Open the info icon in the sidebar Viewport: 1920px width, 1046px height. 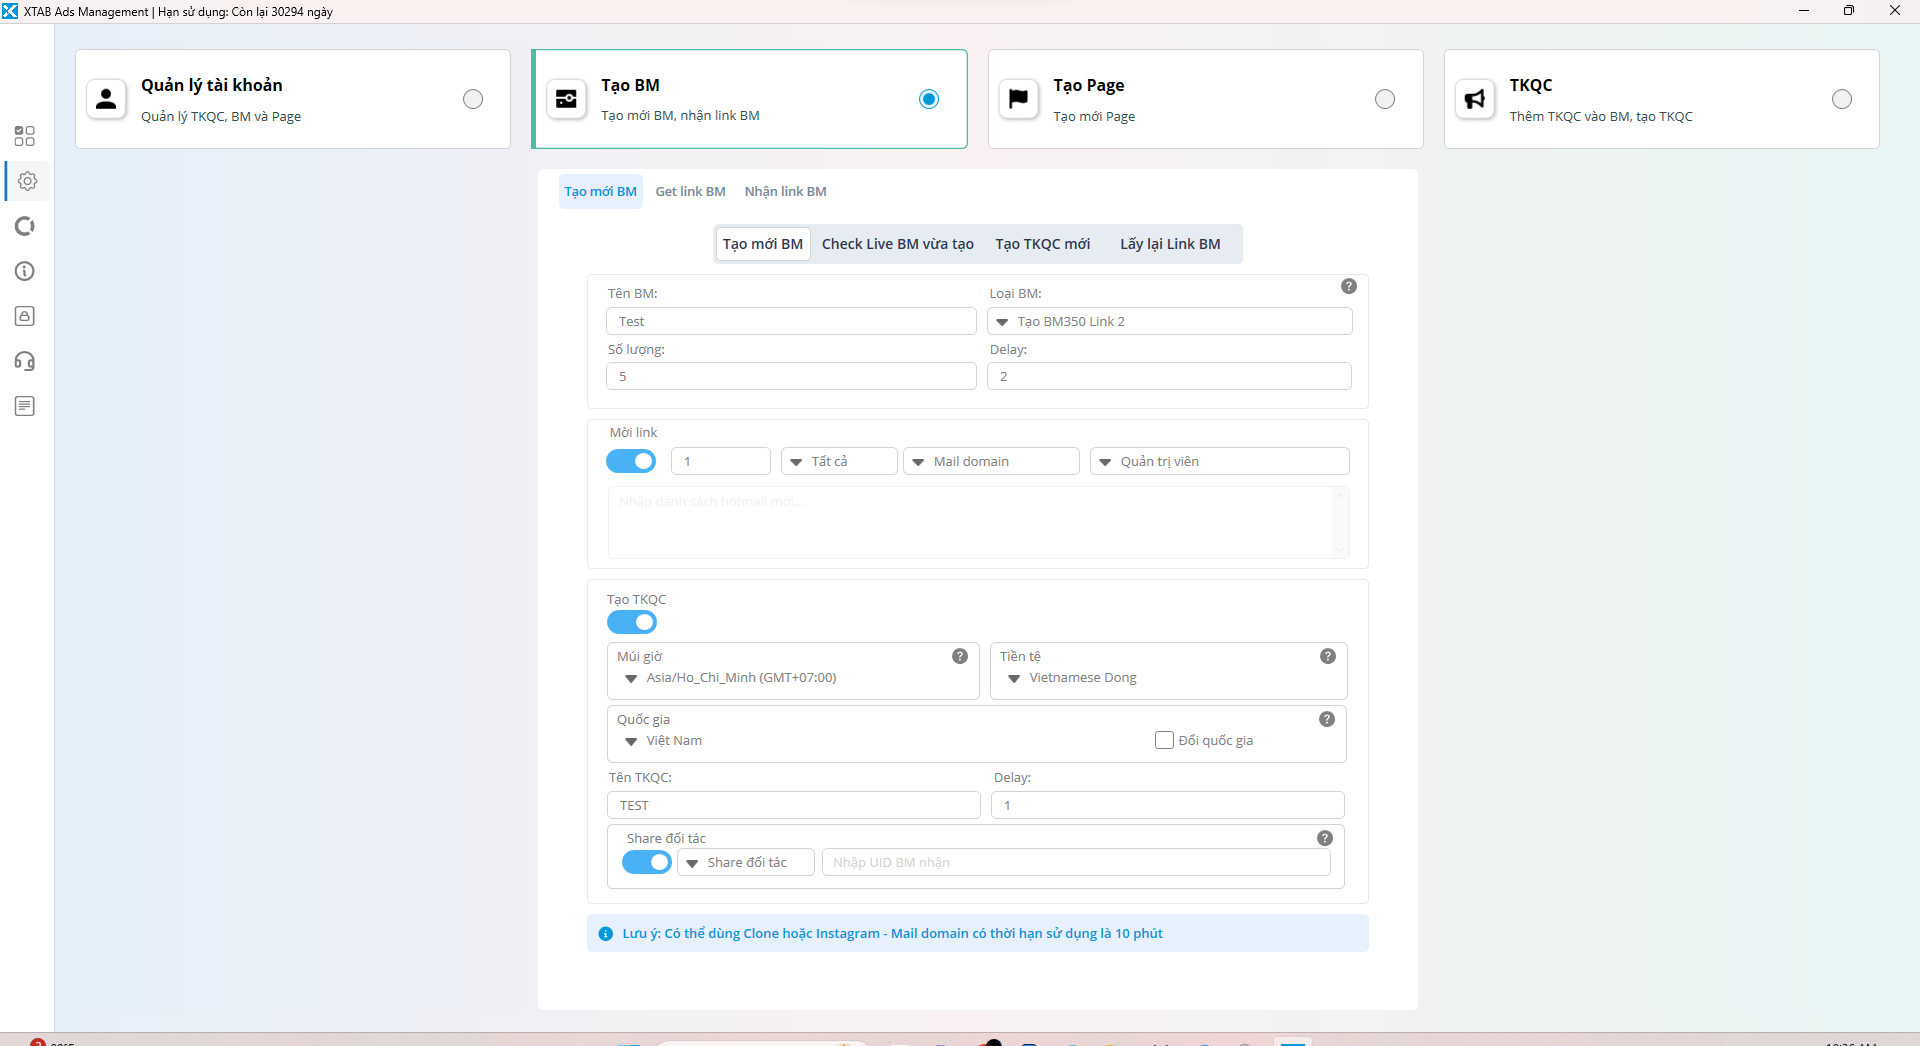point(25,271)
